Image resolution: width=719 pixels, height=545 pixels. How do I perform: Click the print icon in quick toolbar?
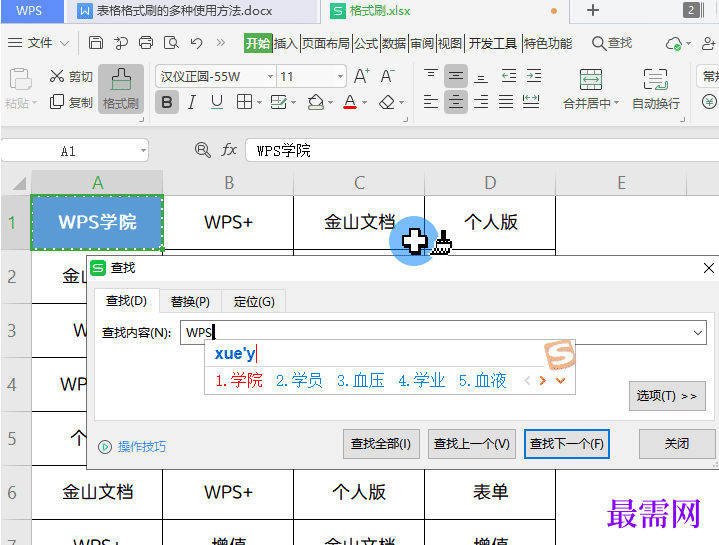tap(146, 43)
